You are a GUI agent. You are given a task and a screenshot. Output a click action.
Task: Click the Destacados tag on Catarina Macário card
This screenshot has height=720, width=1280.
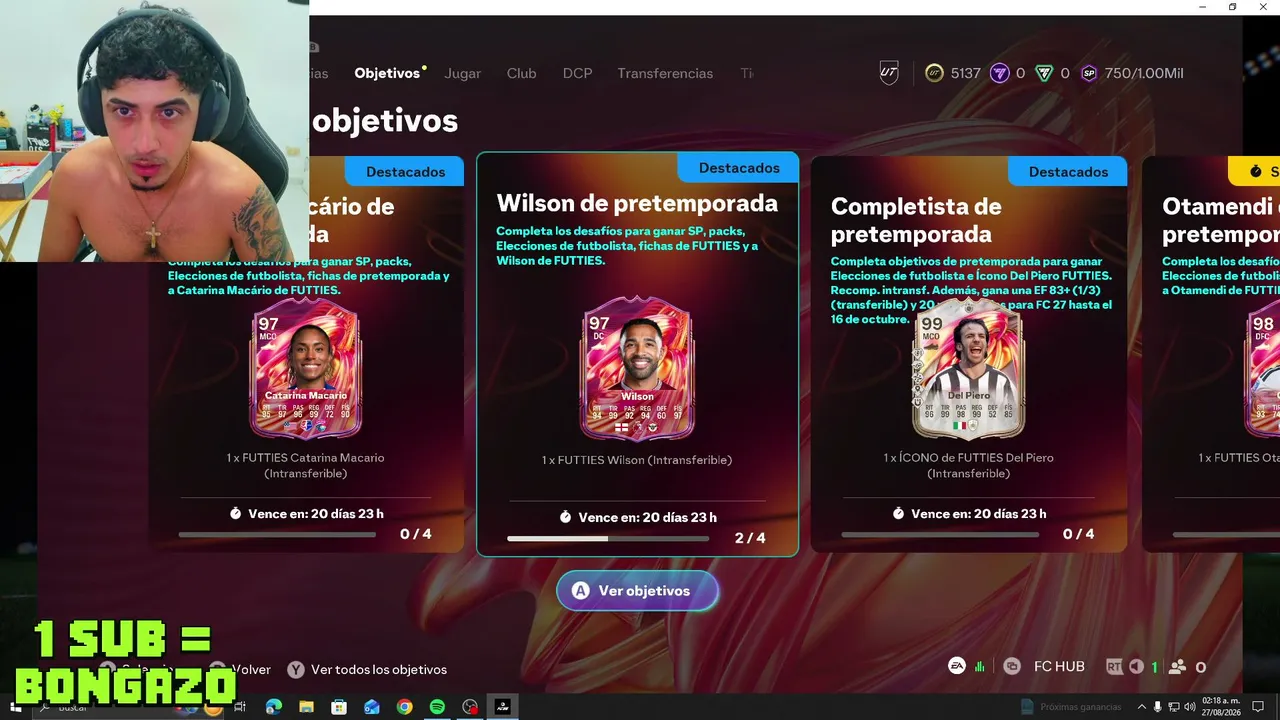pos(405,172)
